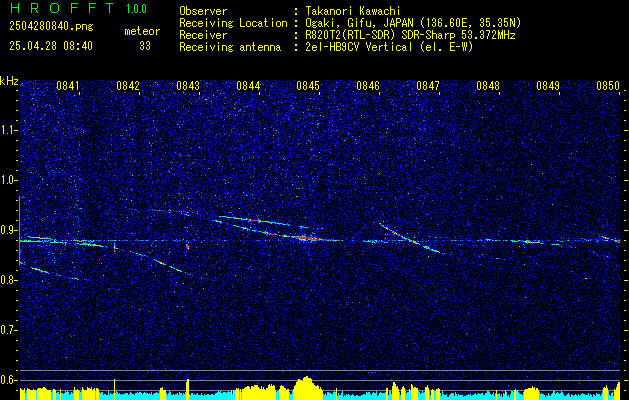Click the version number 1.0.0
This screenshot has height=400, width=629.
(136, 9)
